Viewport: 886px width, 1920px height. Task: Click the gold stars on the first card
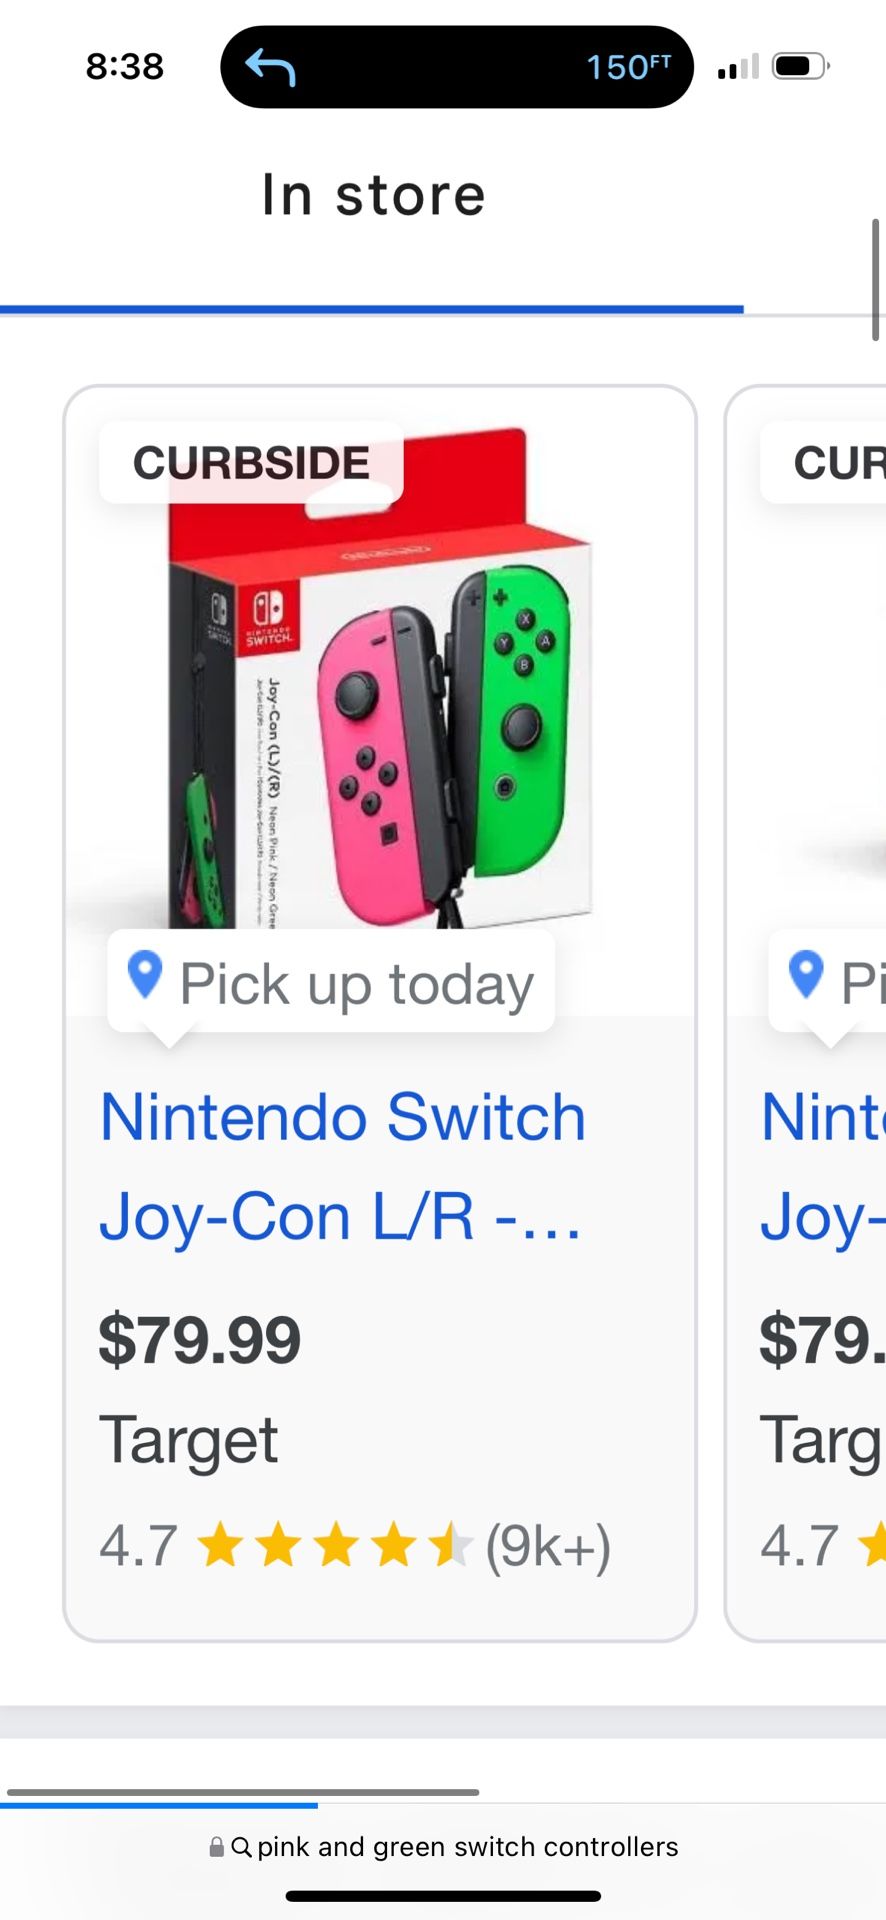click(x=334, y=1545)
